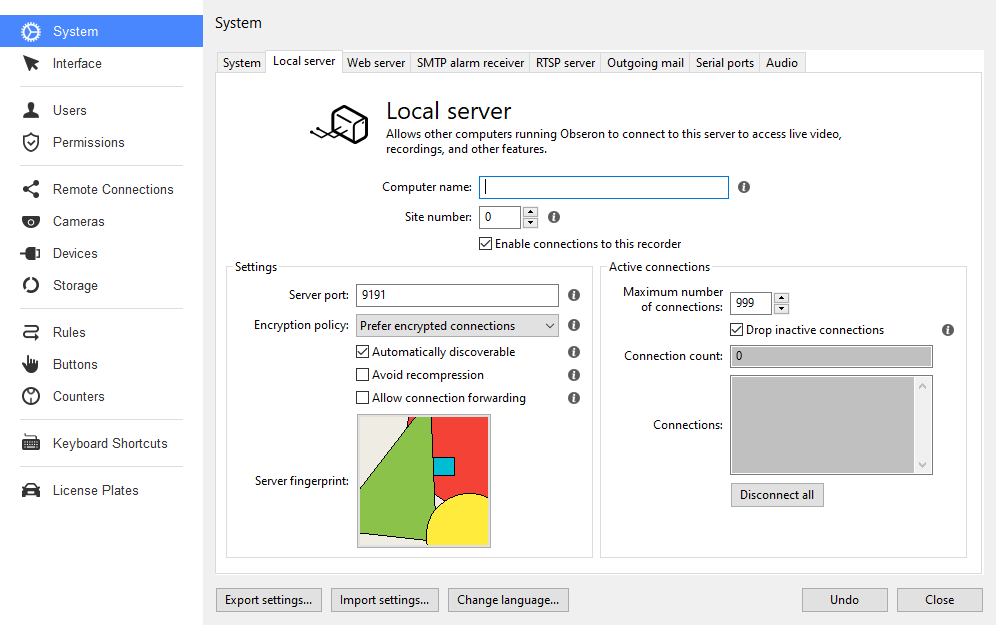The height and width of the screenshot is (625, 996).
Task: Click the Permissions shield icon
Action: [x=30, y=142]
